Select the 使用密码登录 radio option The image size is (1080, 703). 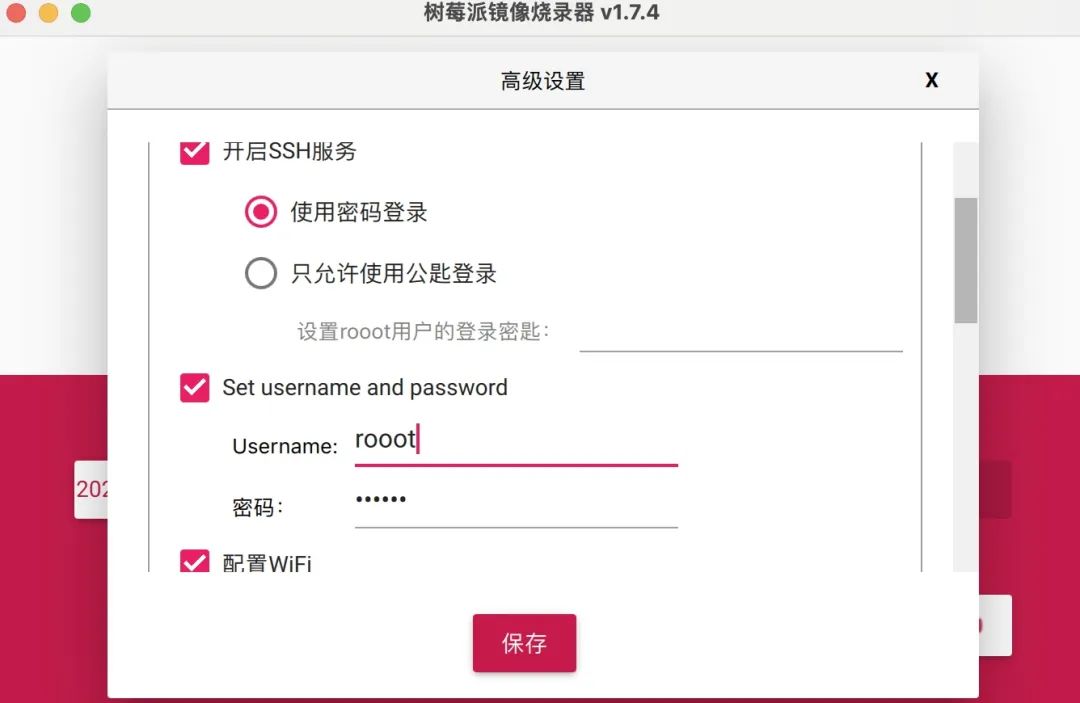click(x=261, y=212)
